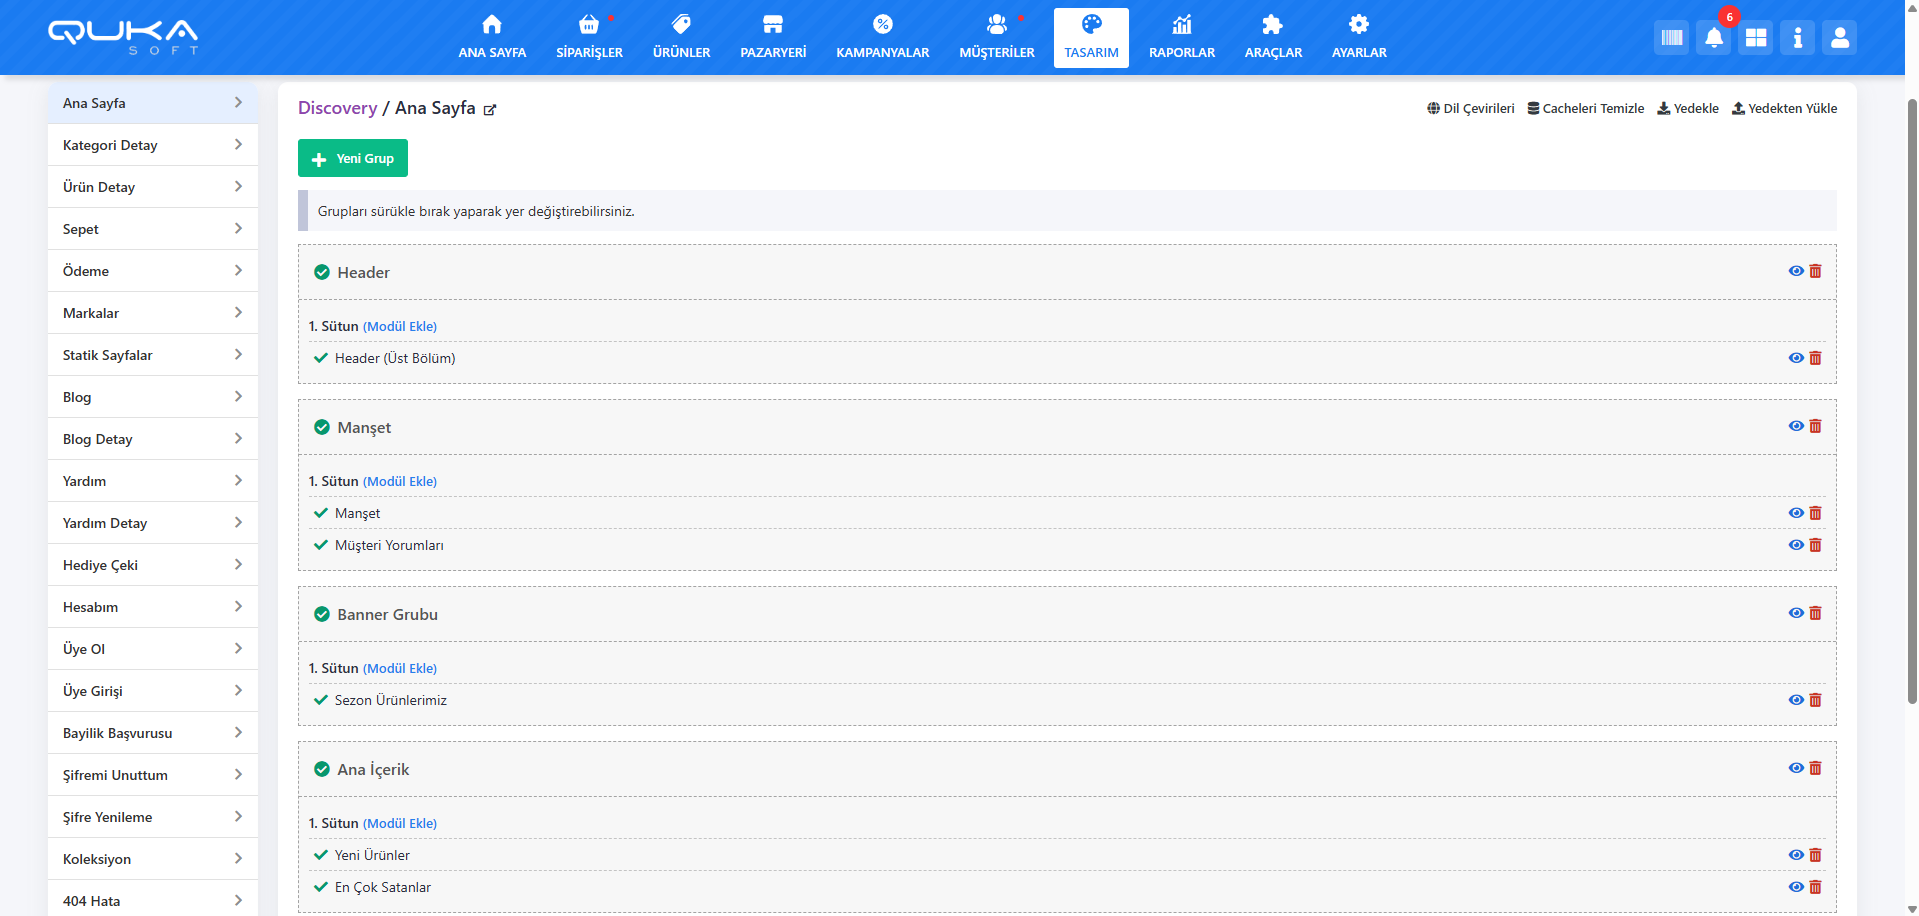
Task: Expand the Kategori Detay sidebar item
Action: click(x=152, y=145)
